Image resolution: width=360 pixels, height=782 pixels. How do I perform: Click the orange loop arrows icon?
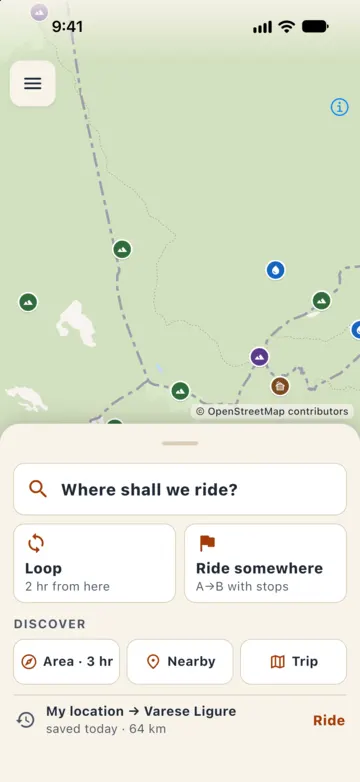[36, 543]
